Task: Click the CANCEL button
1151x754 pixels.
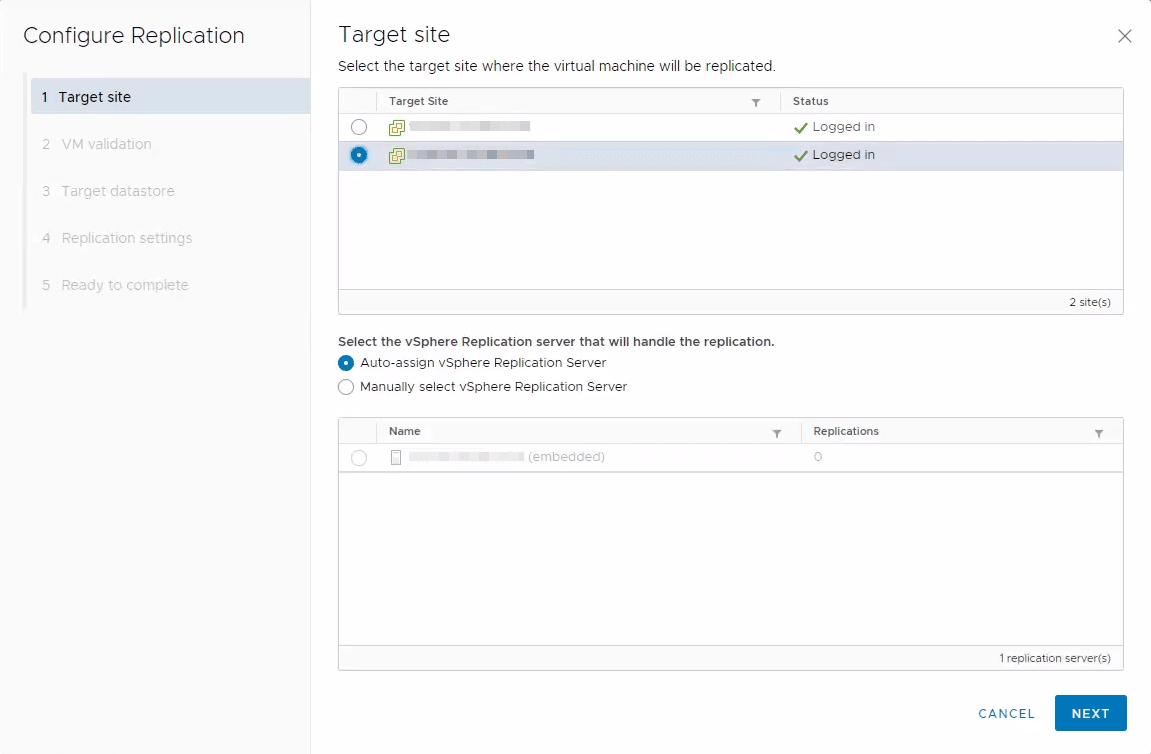Action: tap(1006, 713)
